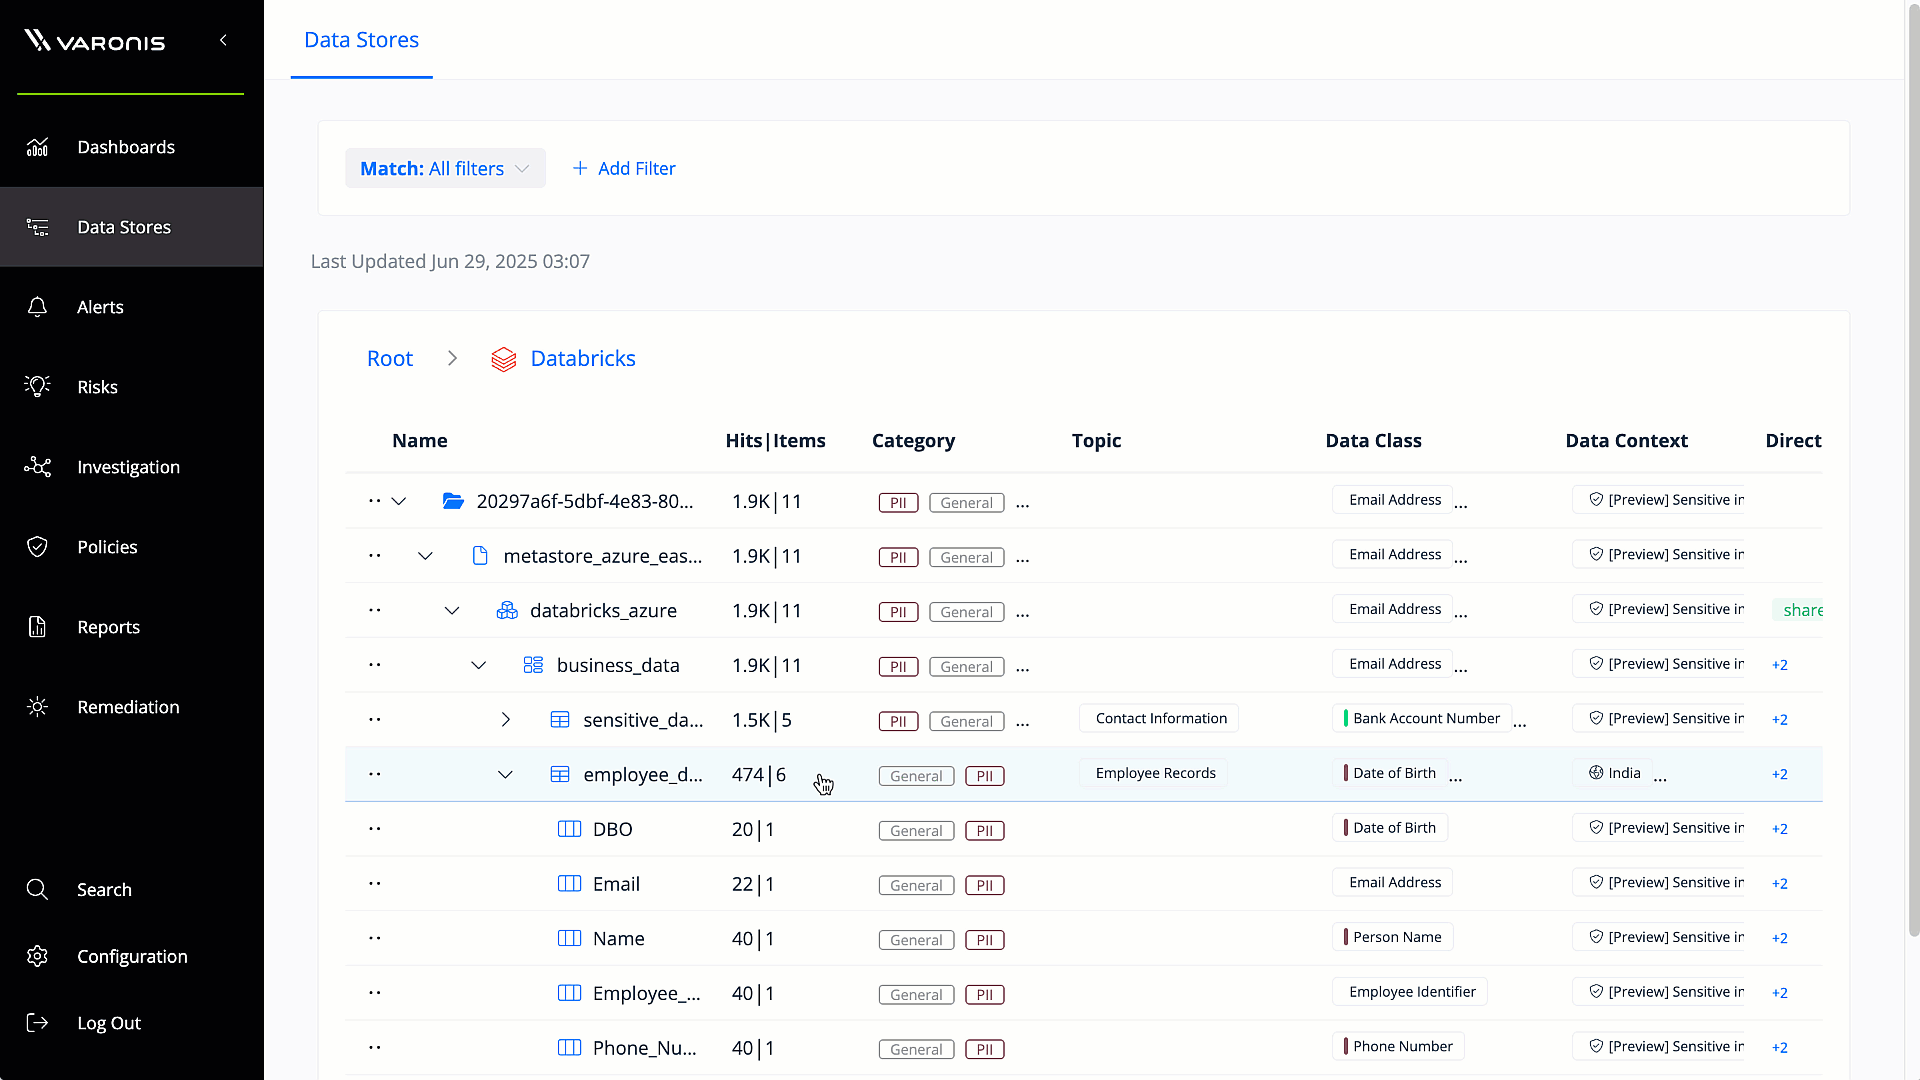1920x1080 pixels.
Task: Click the Databricks stack icon in breadcrumb
Action: (504, 359)
